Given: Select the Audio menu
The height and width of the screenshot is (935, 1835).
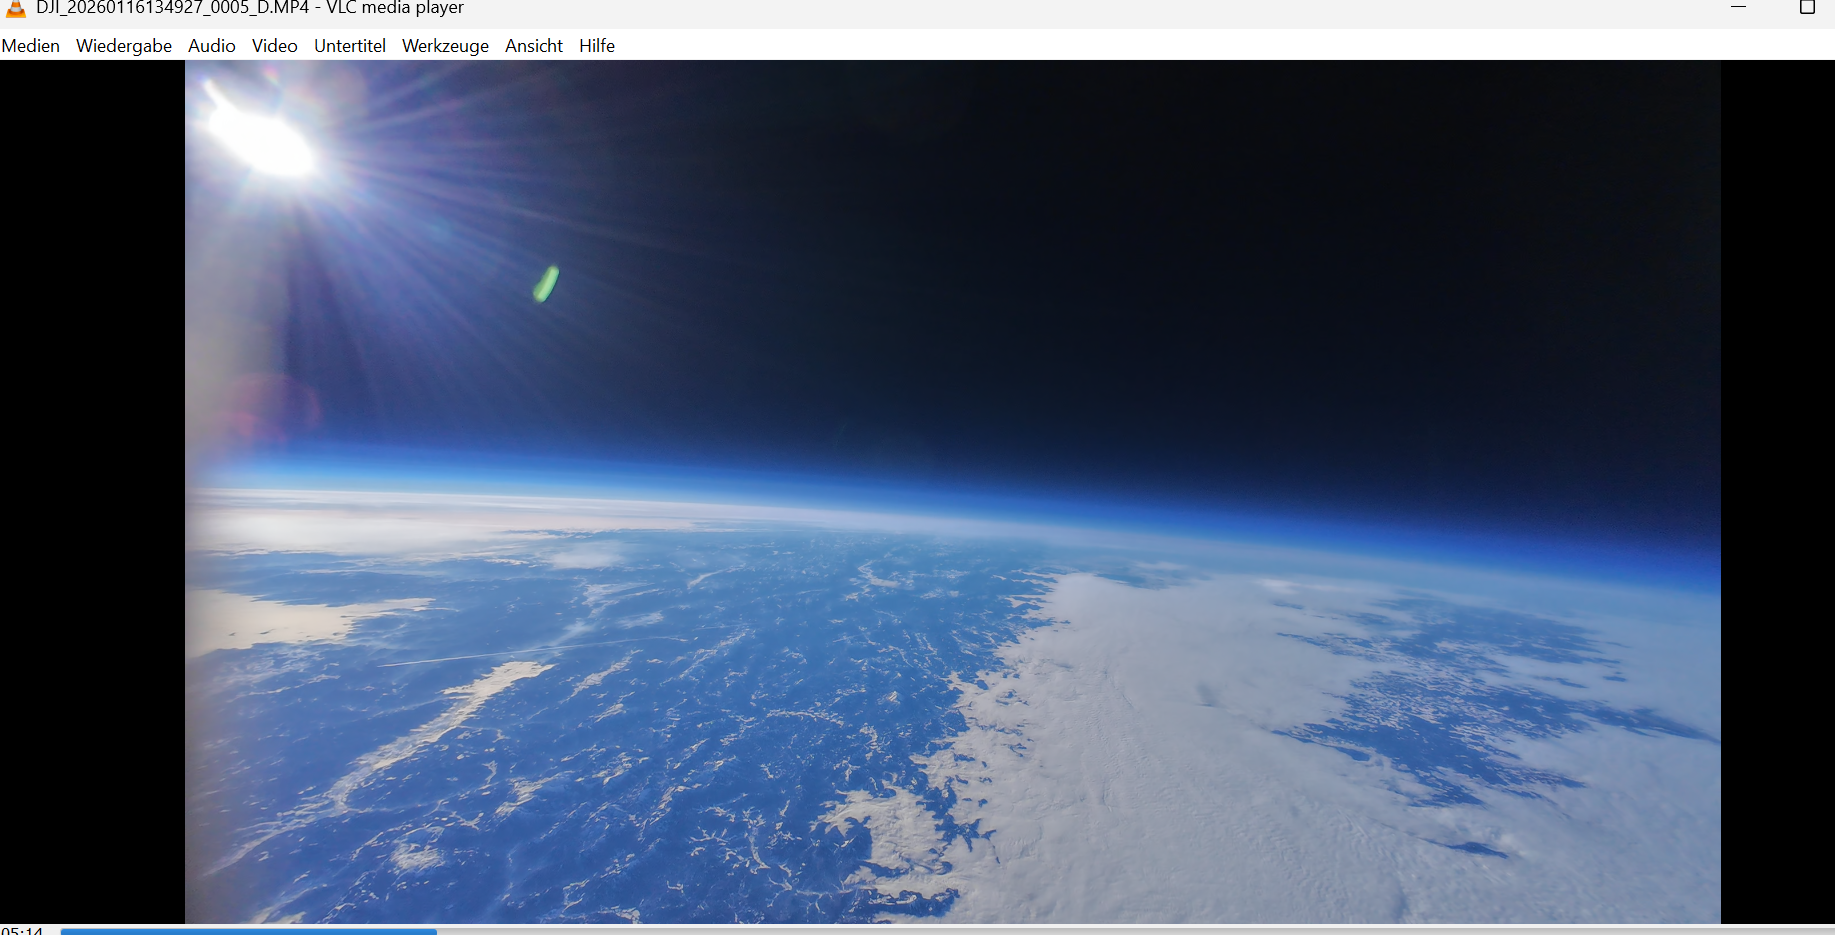Looking at the screenshot, I should coord(212,46).
